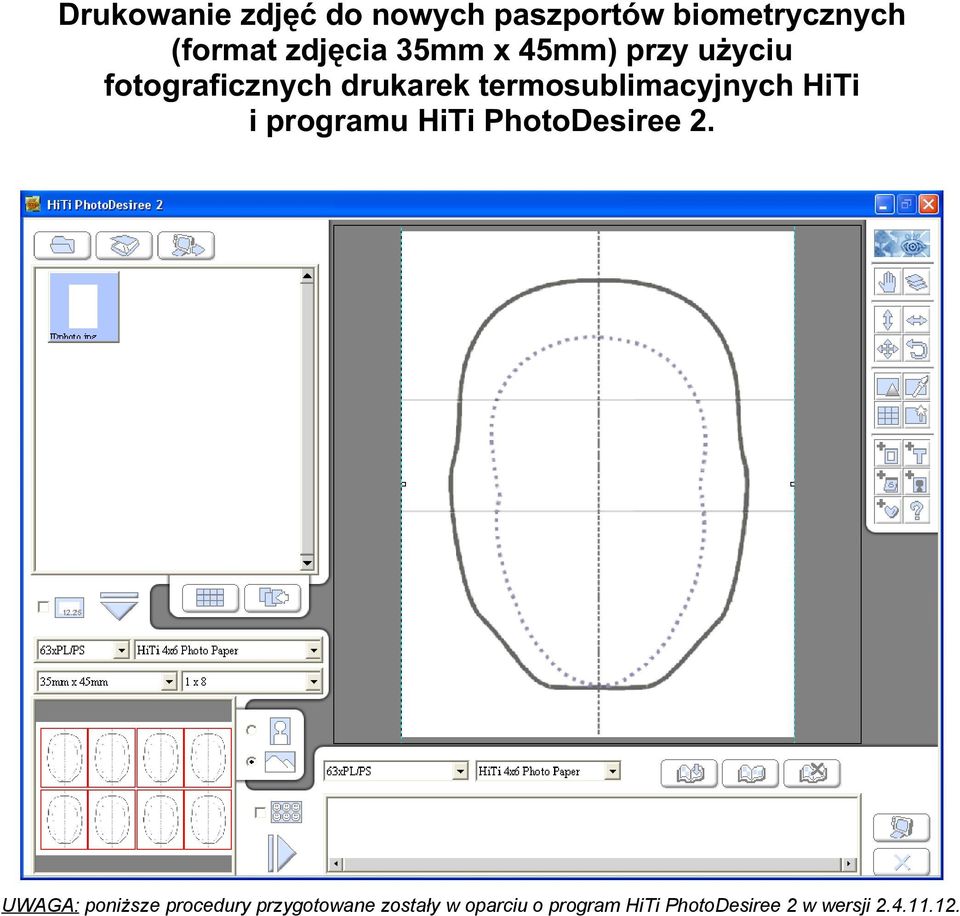The width and height of the screenshot is (960, 916).
Task: Click the delete album book icon
Action: click(x=812, y=773)
